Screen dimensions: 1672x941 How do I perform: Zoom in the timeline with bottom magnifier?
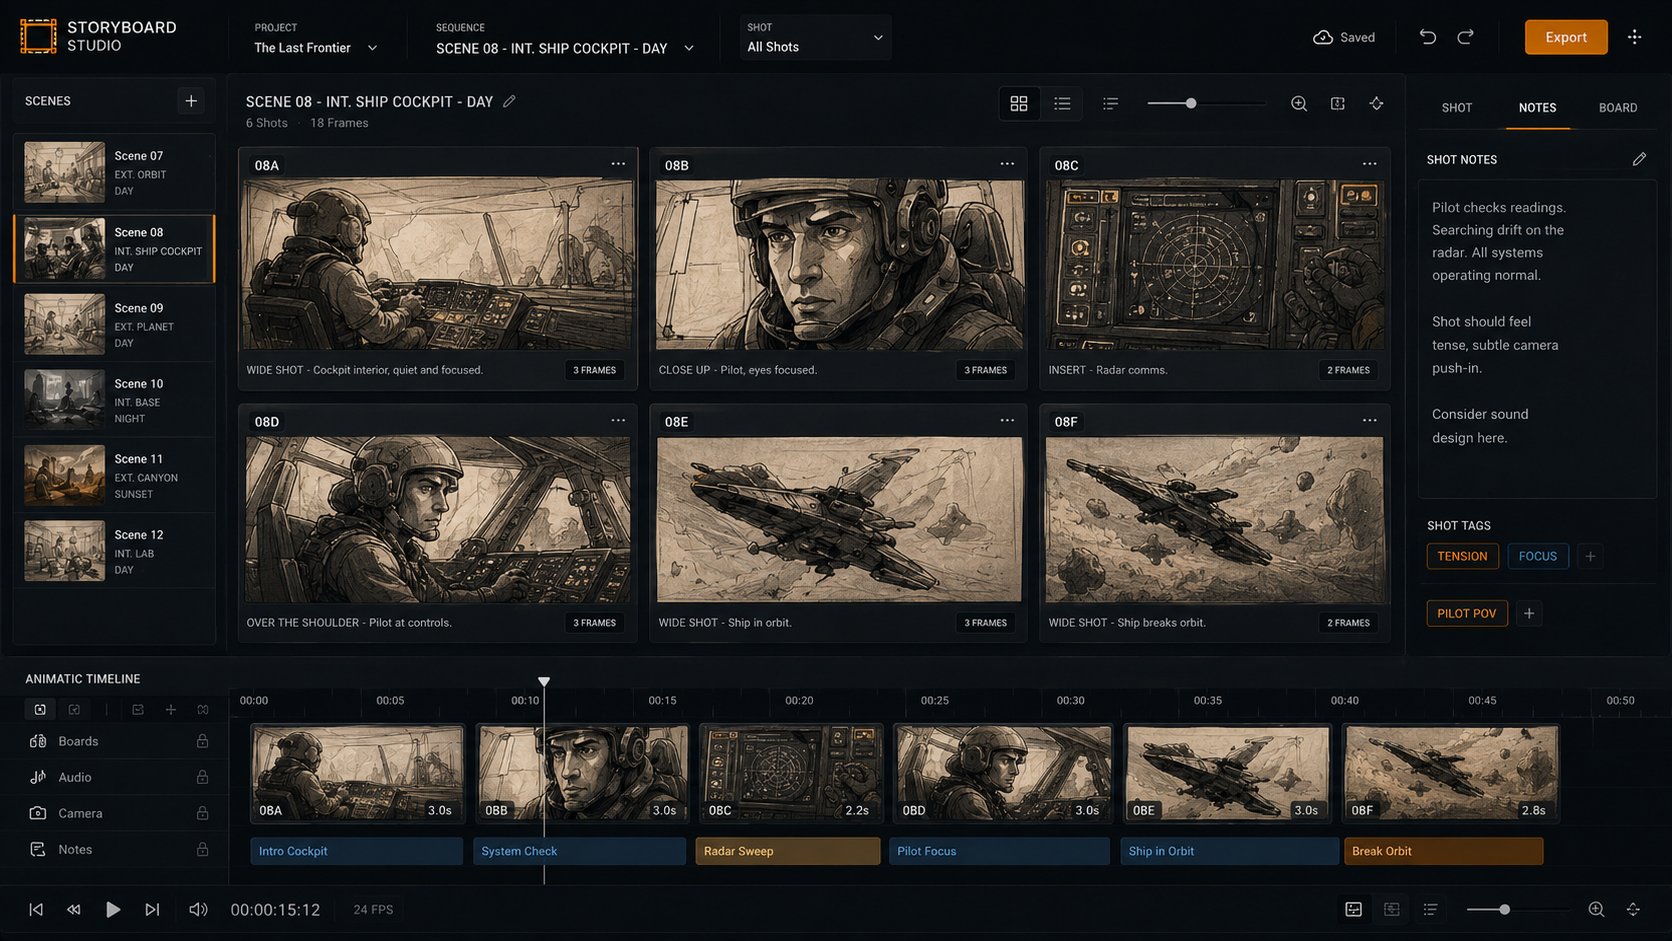pyautogui.click(x=1596, y=909)
